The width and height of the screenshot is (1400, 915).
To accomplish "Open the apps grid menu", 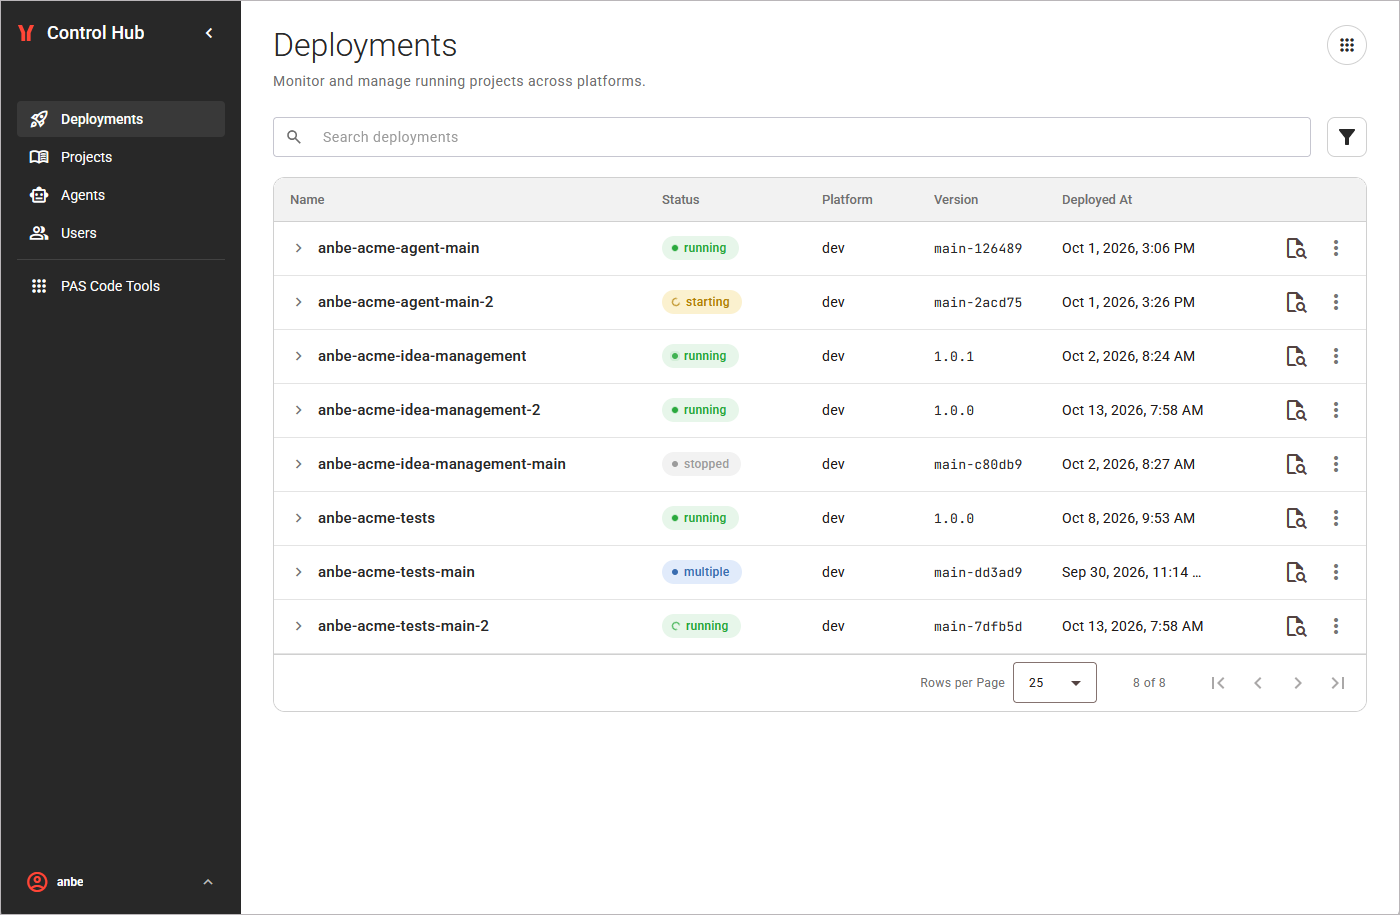I will tap(1347, 45).
